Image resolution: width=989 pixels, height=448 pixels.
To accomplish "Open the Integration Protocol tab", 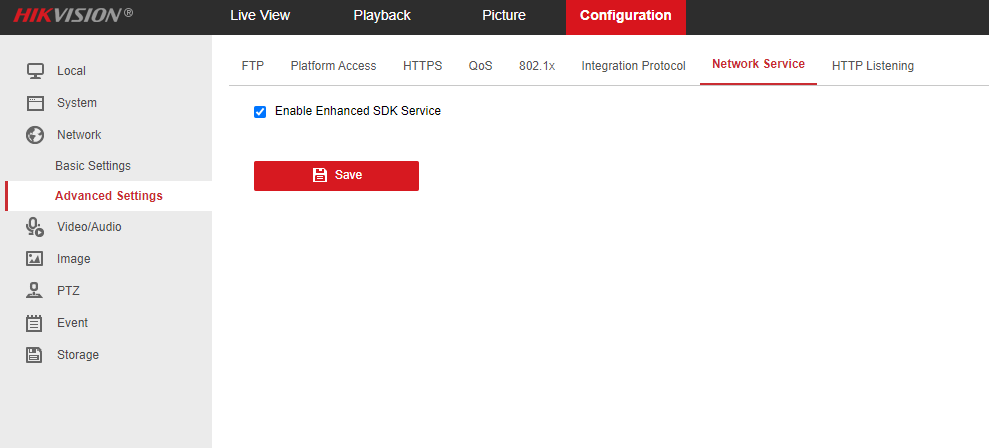I will tap(633, 66).
